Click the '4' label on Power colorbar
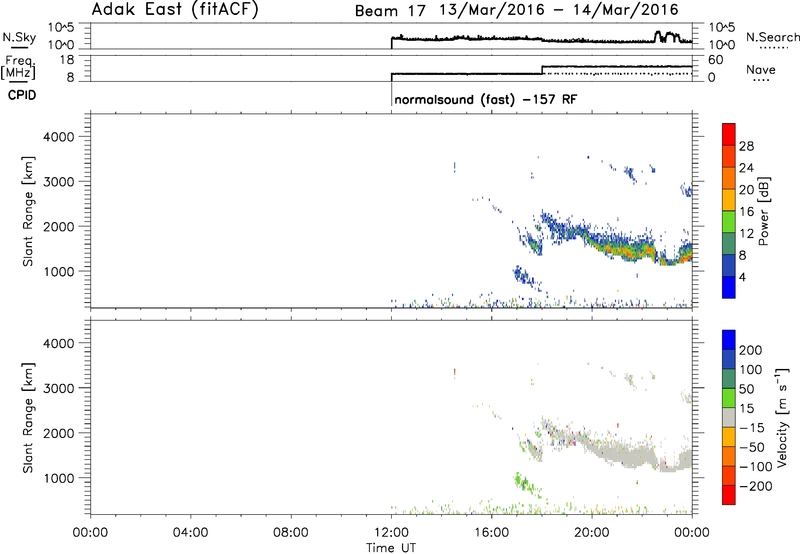The height and width of the screenshot is (554, 800). click(742, 277)
